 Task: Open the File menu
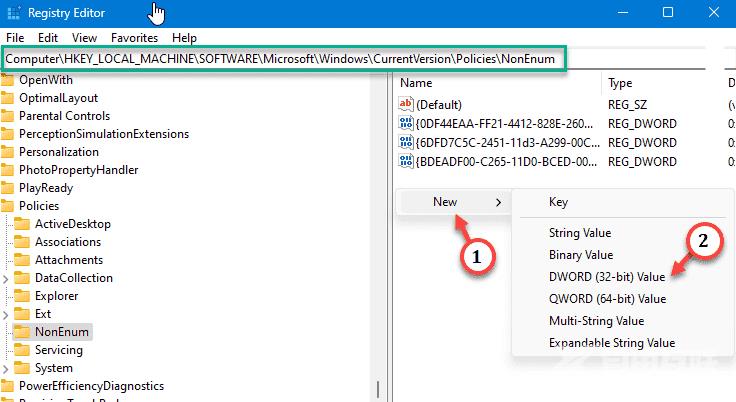pyautogui.click(x=15, y=38)
